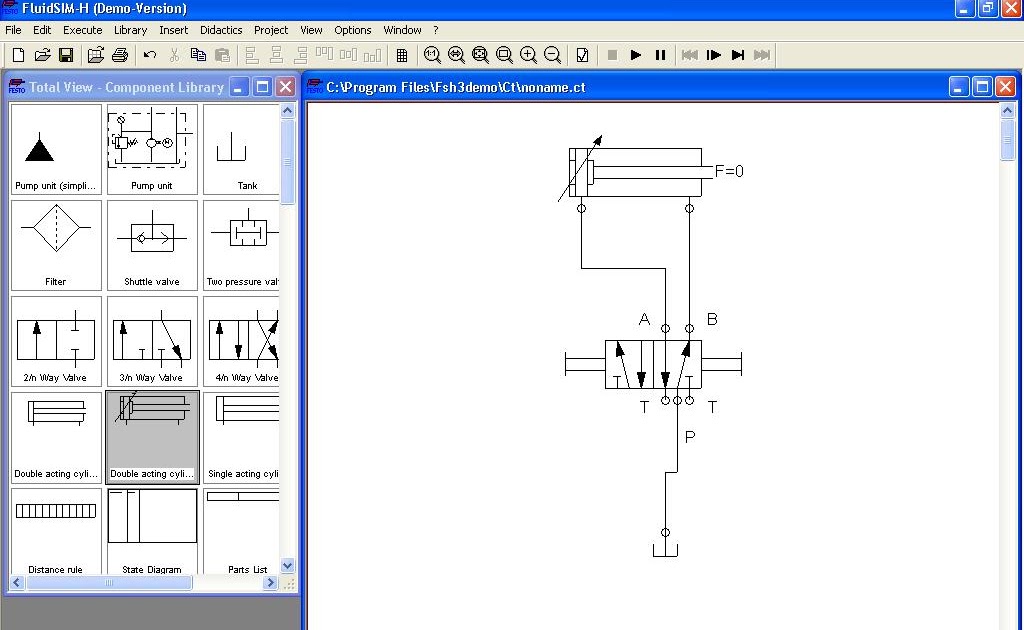Viewport: 1024px width, 630px height.
Task: Print the circuit with printer icon
Action: pyautogui.click(x=120, y=55)
